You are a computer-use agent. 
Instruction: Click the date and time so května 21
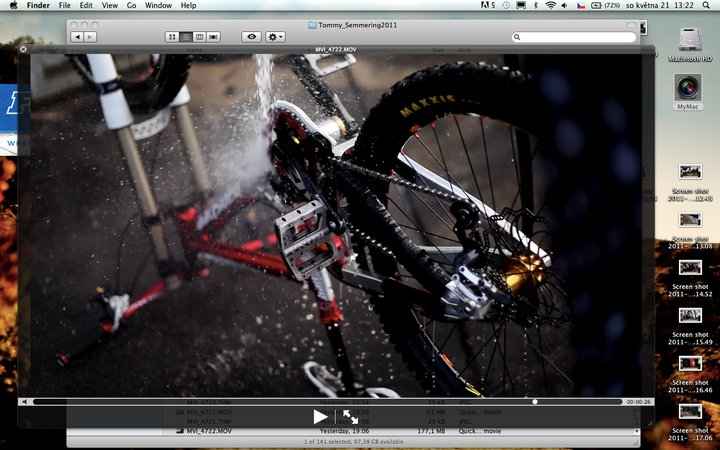point(658,6)
